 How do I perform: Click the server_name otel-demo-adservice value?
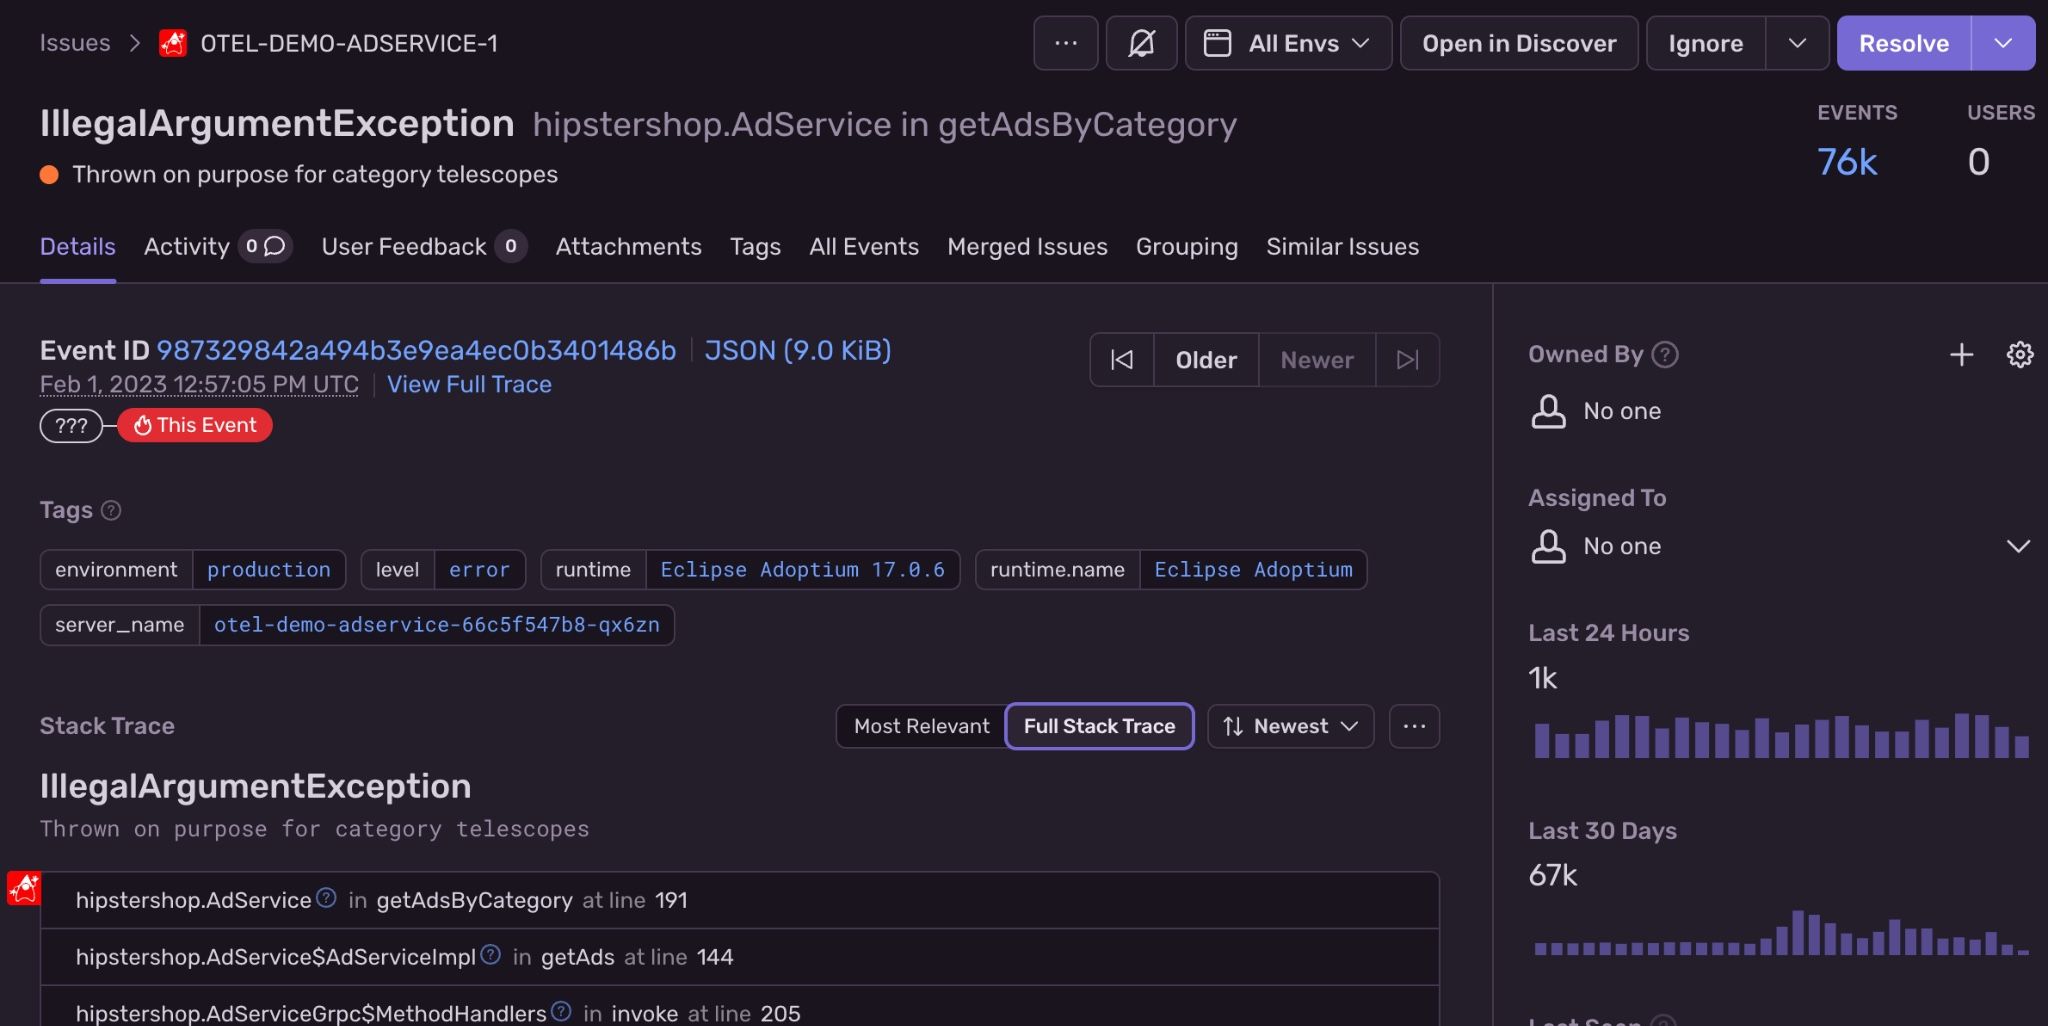click(x=437, y=625)
